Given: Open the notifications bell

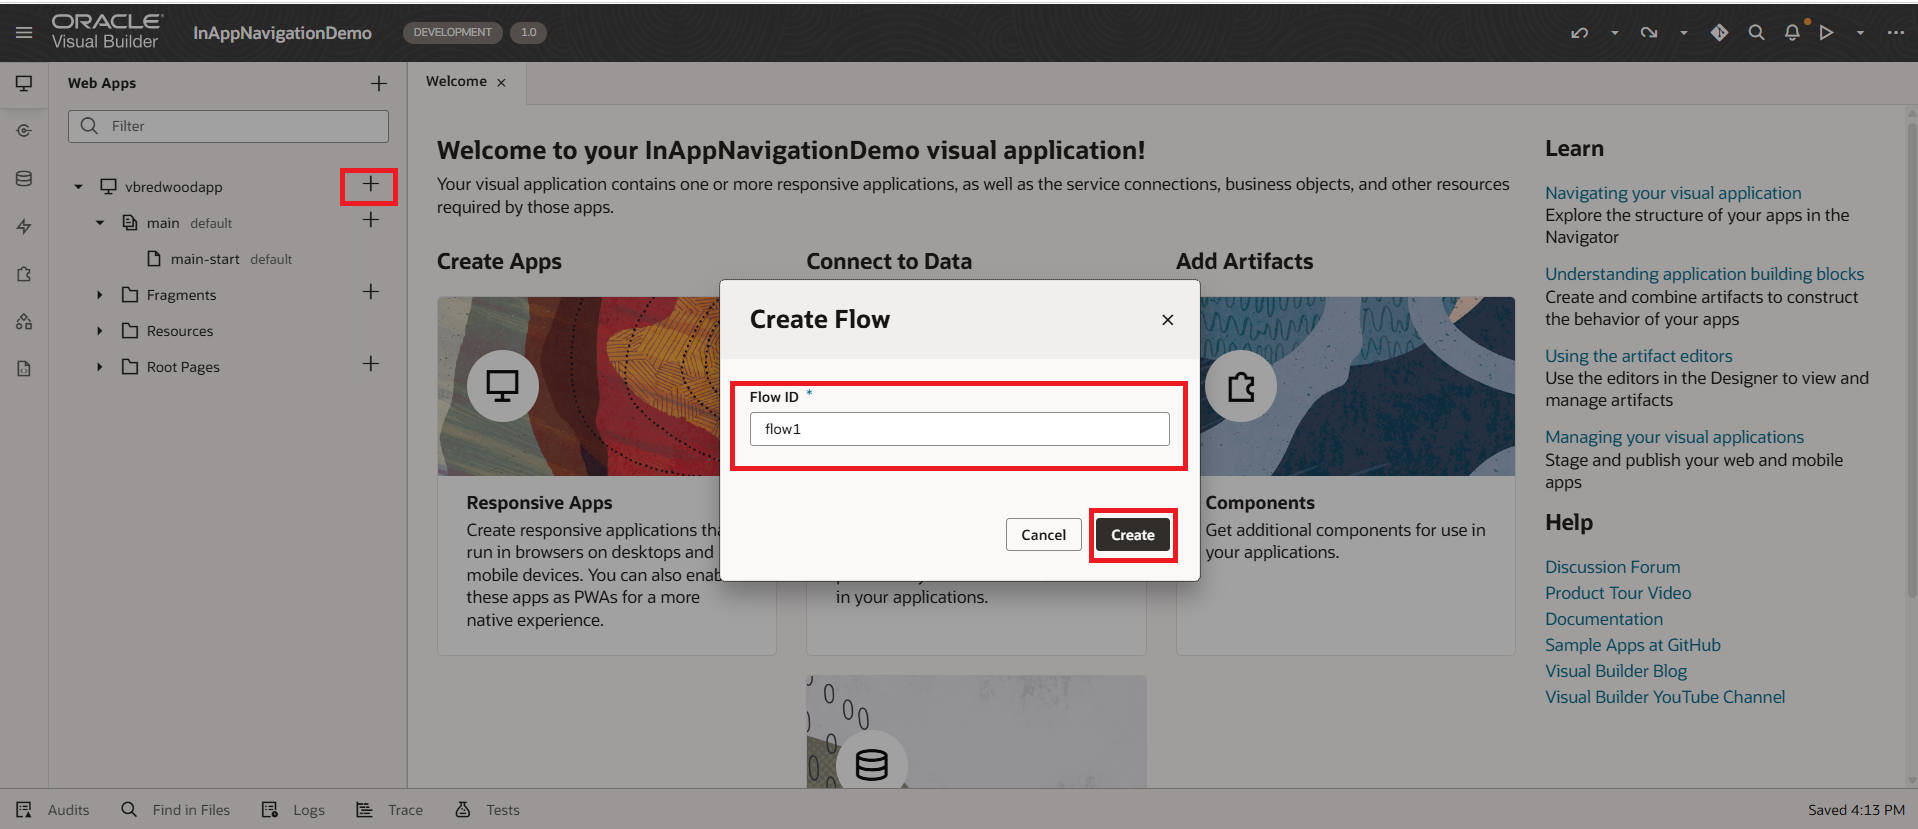Looking at the screenshot, I should tap(1792, 33).
